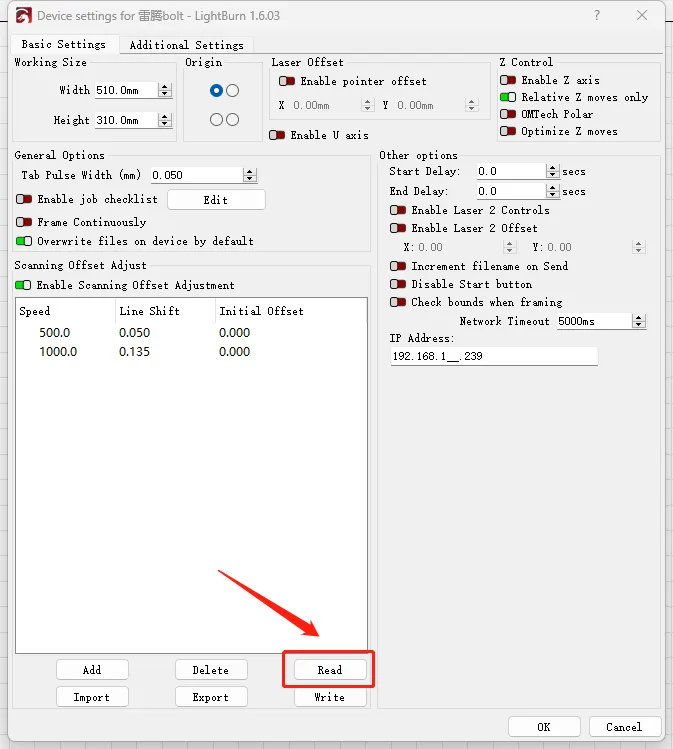Toggle Enable pointer offset switch
The image size is (673, 749).
pos(287,81)
